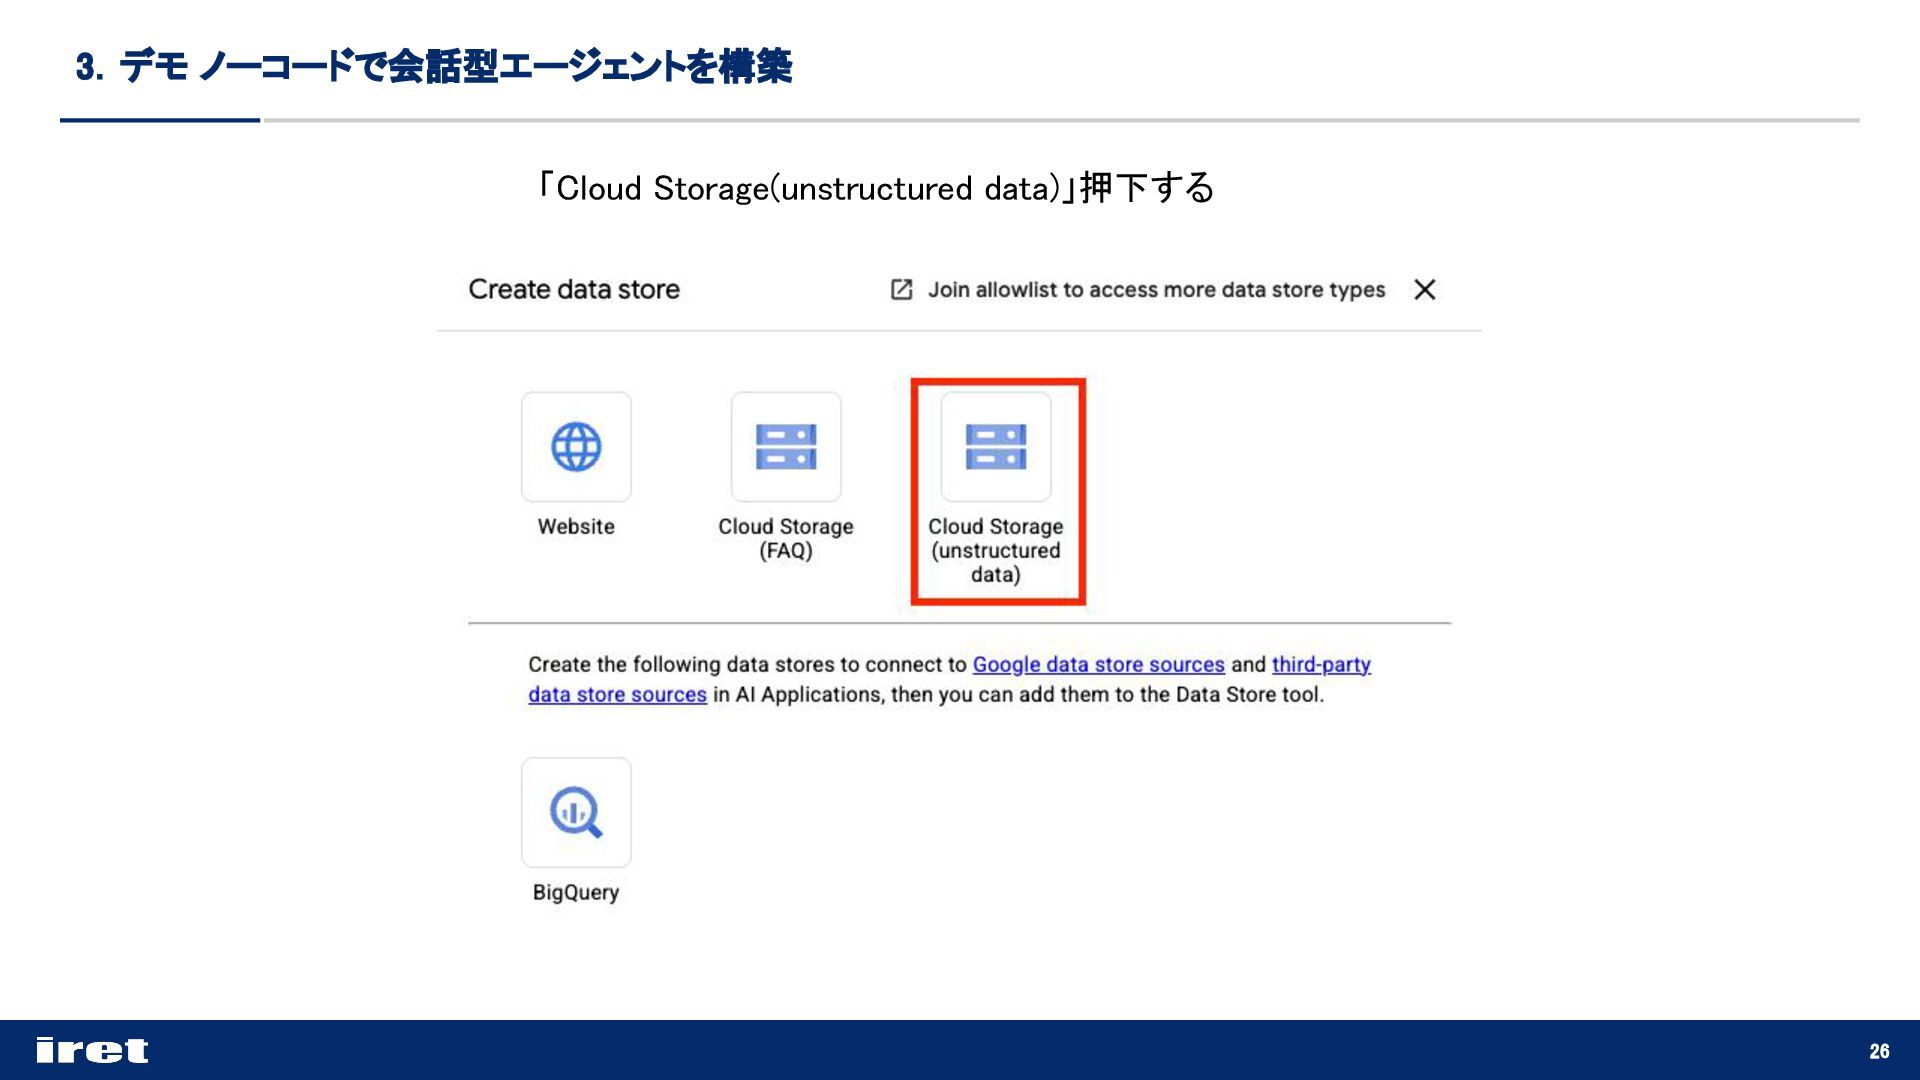
Task: Click the iret logo in footer
Action: coord(92,1050)
